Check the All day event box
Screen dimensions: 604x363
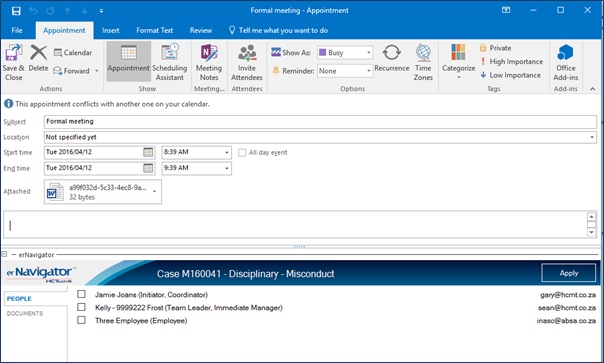point(242,153)
